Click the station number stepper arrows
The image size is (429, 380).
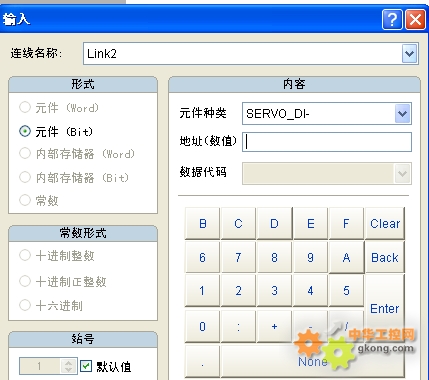(68, 366)
